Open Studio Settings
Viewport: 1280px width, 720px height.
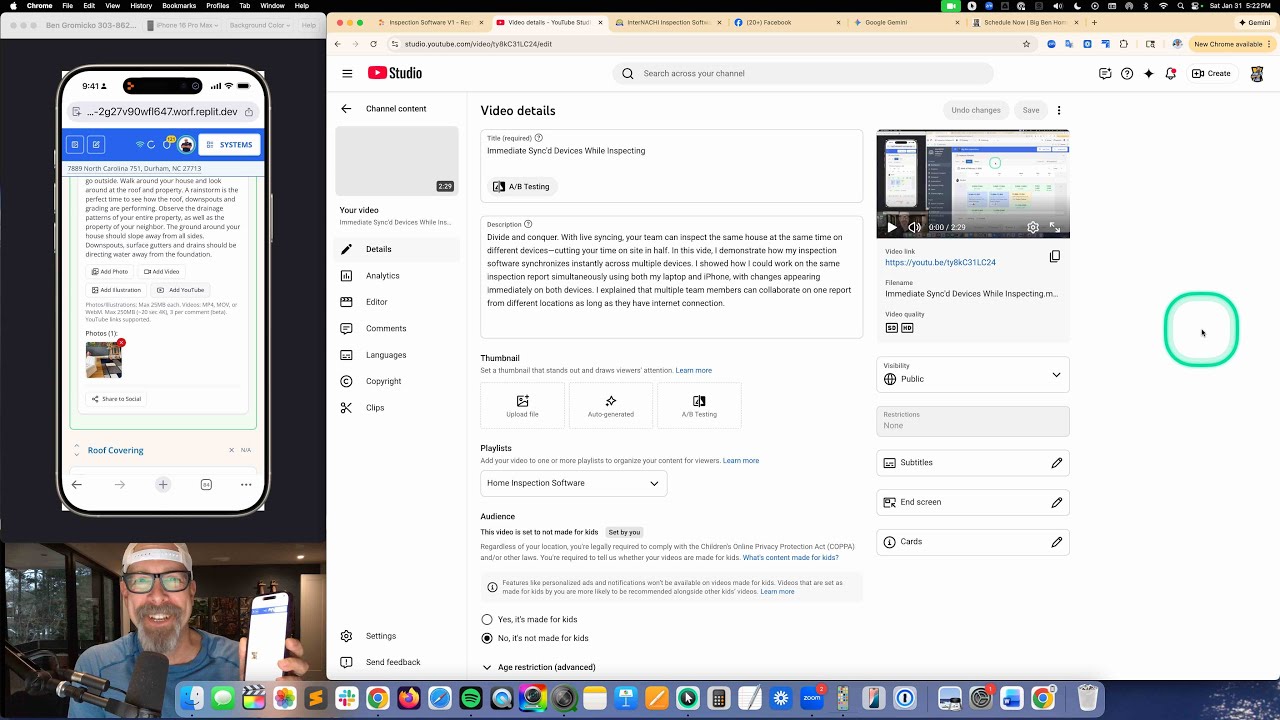(x=396, y=636)
